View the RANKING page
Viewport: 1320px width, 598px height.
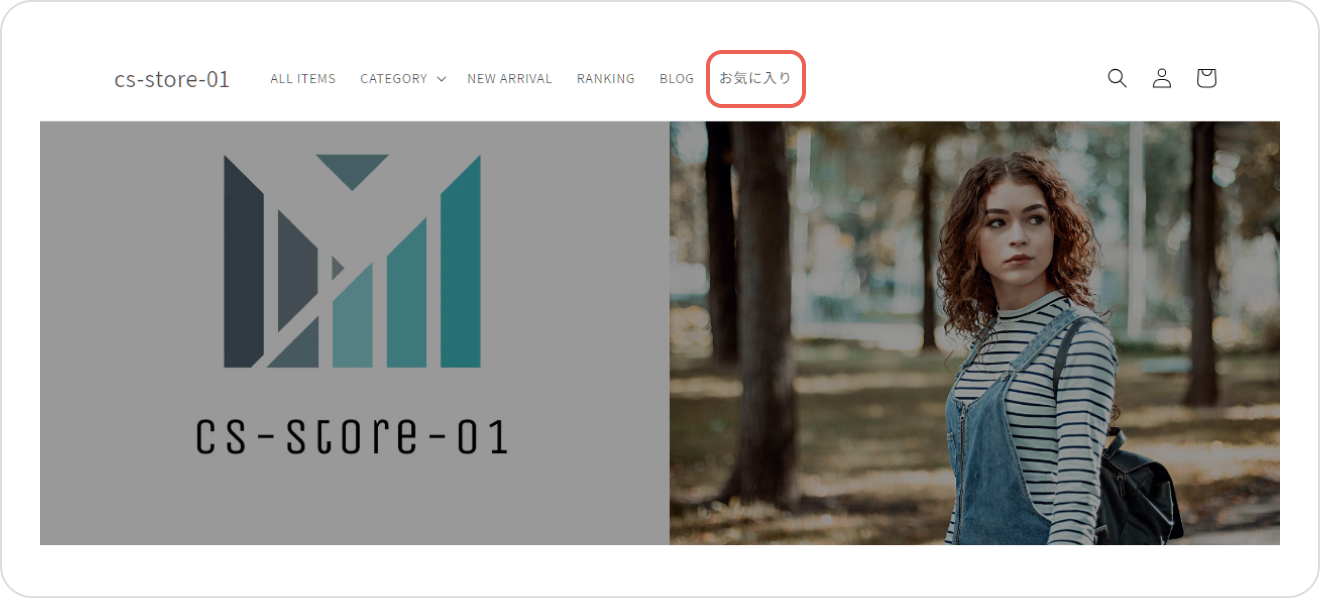point(605,78)
